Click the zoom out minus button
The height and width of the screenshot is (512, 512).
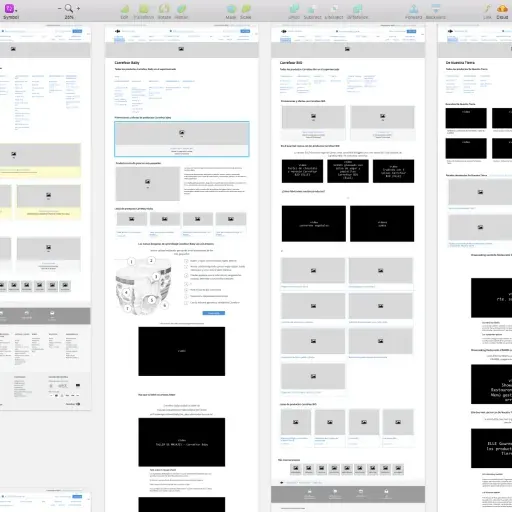coord(60,8)
